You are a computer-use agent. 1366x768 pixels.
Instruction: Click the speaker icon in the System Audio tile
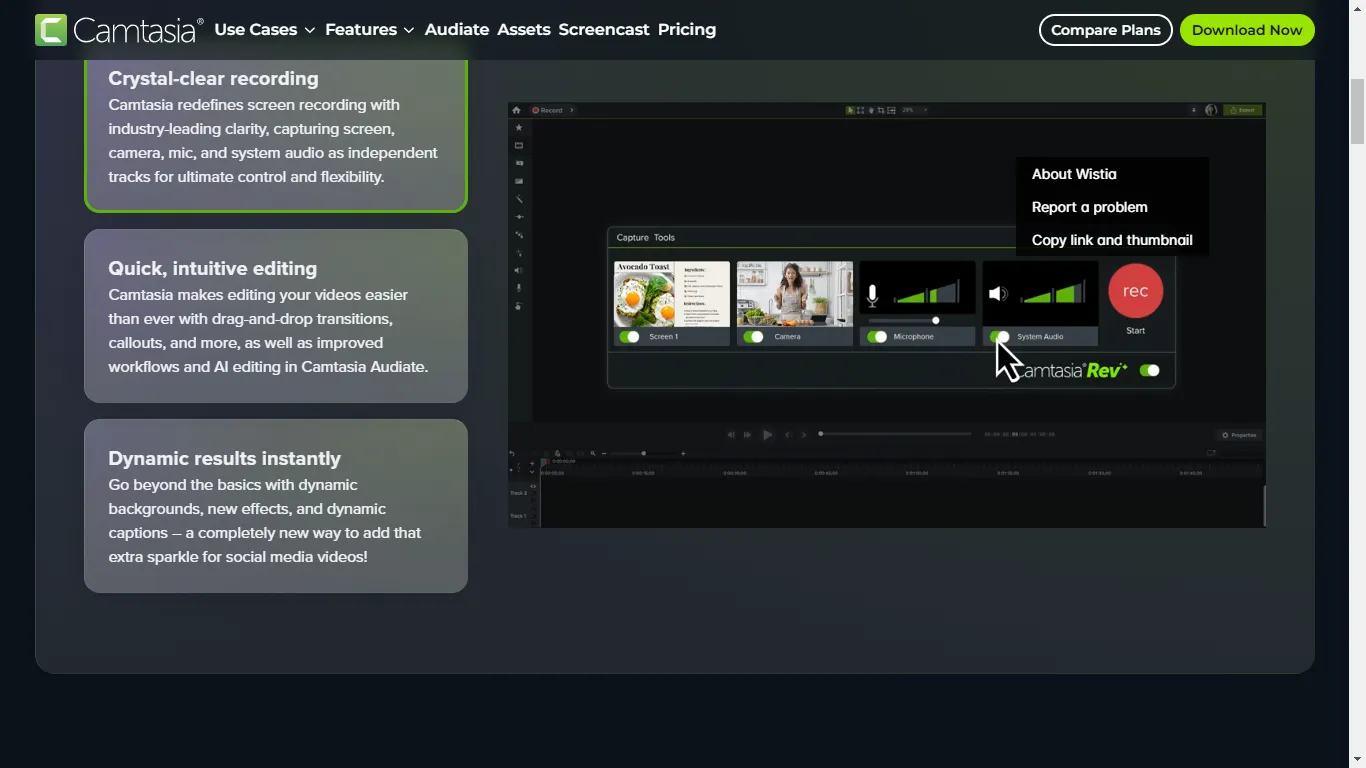click(998, 294)
